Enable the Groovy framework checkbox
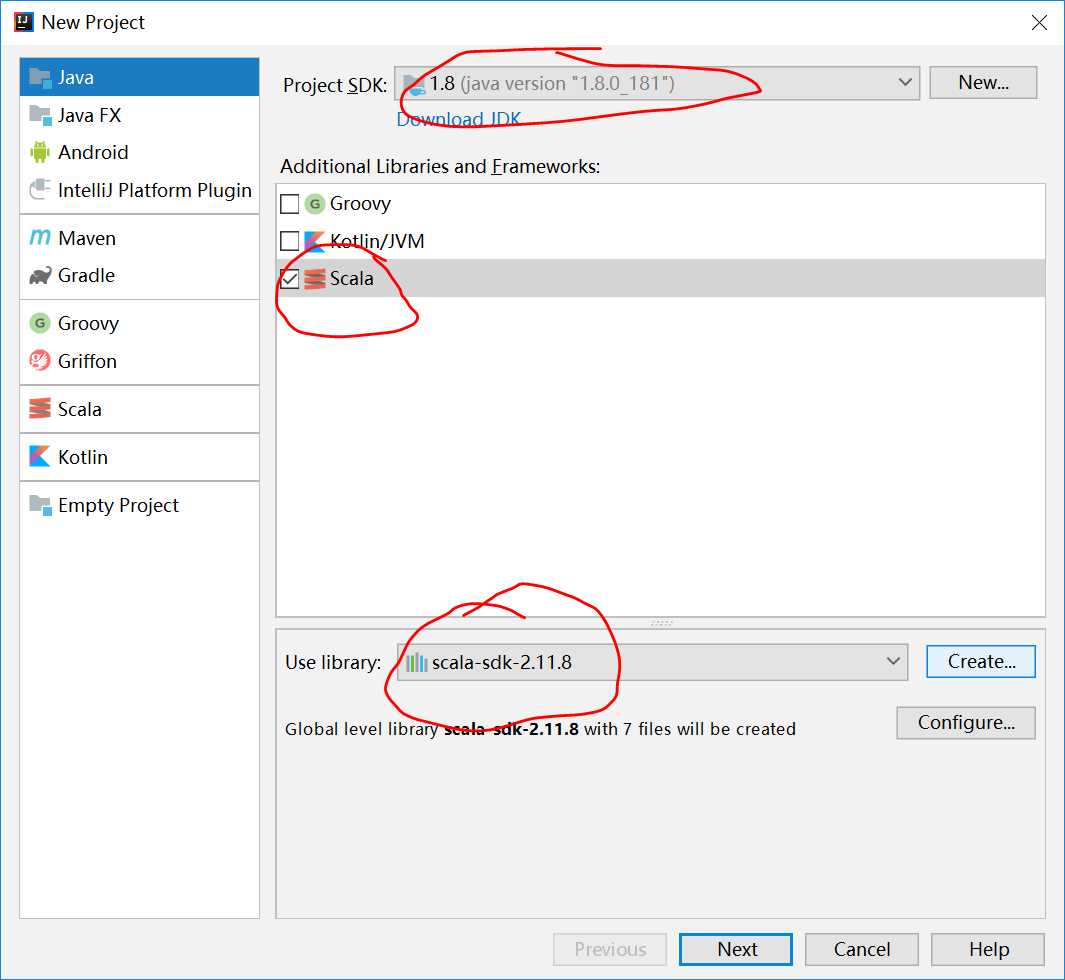Screen dimensions: 1065x980 289,204
